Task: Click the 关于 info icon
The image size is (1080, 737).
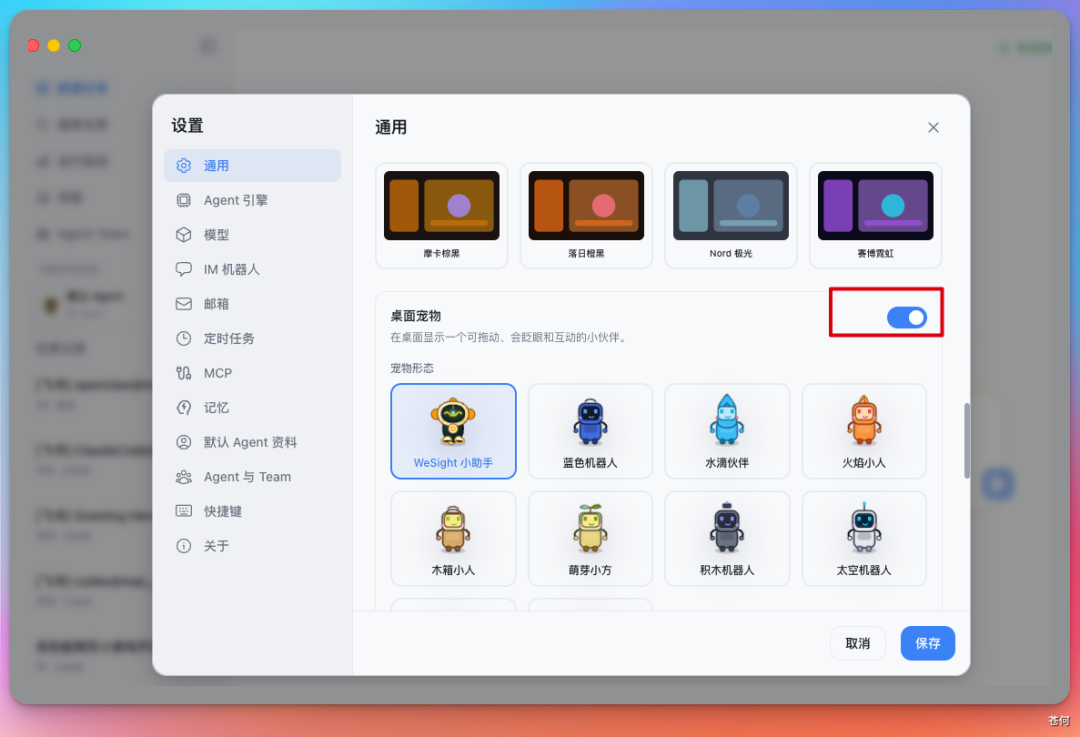Action: [183, 546]
